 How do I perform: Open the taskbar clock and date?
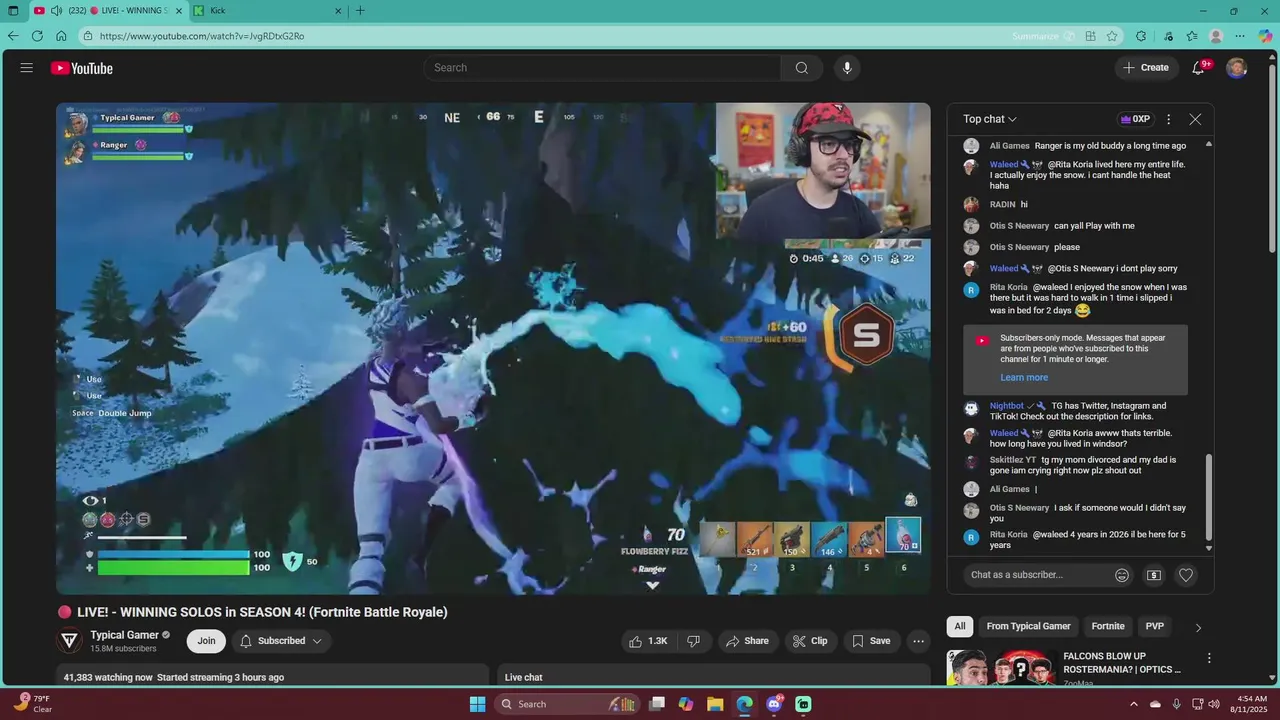click(x=1252, y=704)
